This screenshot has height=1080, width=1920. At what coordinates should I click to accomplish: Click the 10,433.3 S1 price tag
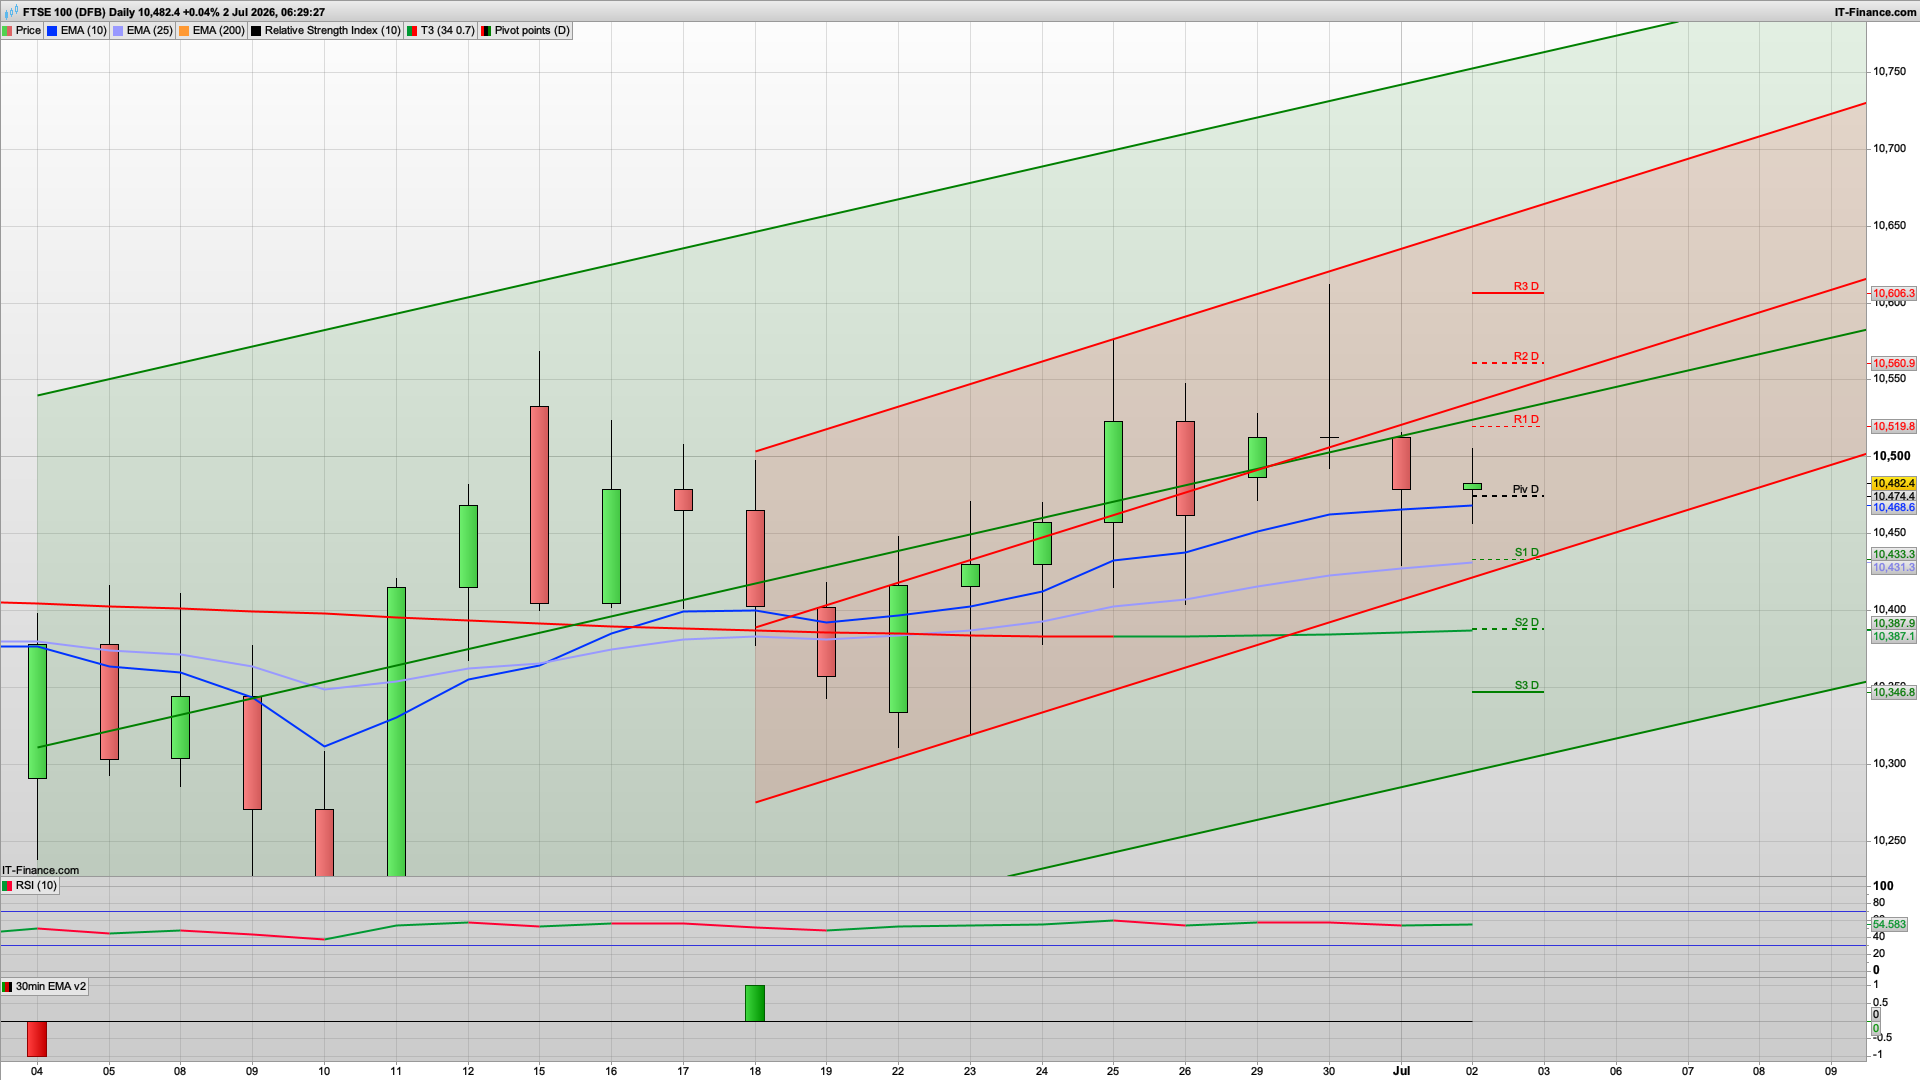pyautogui.click(x=1893, y=555)
